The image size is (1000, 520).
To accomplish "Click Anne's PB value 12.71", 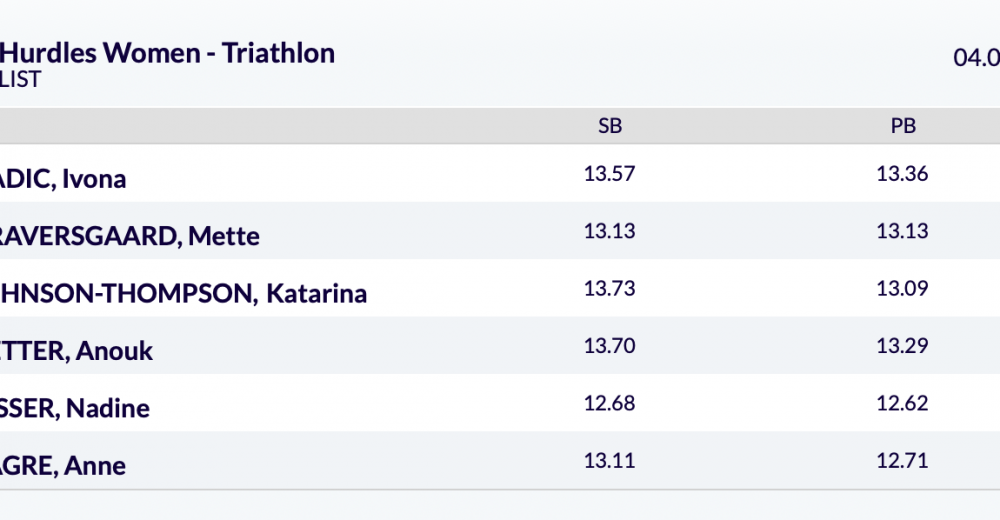I will tap(903, 461).
